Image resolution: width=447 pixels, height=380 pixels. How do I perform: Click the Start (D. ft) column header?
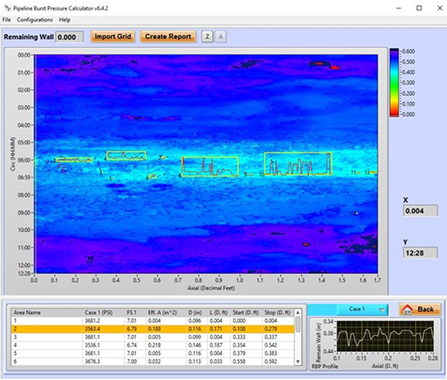[x=246, y=313]
